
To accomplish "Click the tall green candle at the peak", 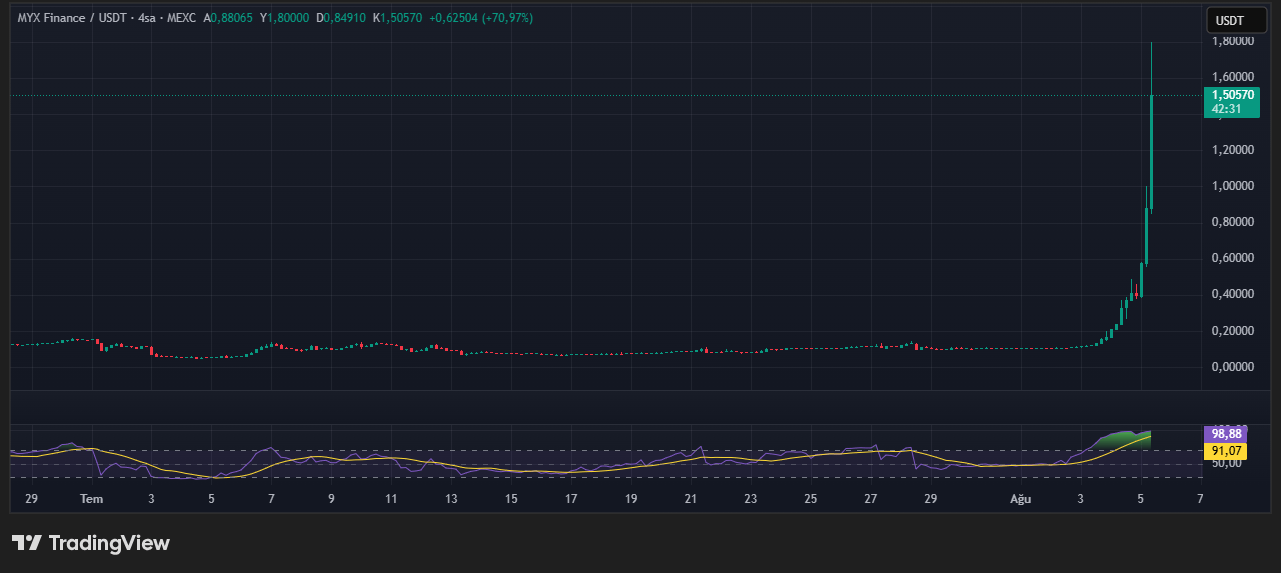I will pyautogui.click(x=1152, y=150).
